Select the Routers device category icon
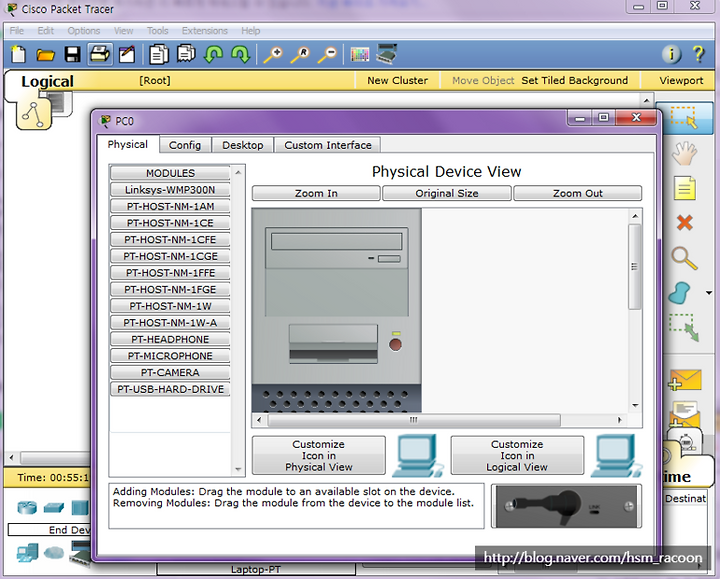The image size is (720, 579). (27, 507)
